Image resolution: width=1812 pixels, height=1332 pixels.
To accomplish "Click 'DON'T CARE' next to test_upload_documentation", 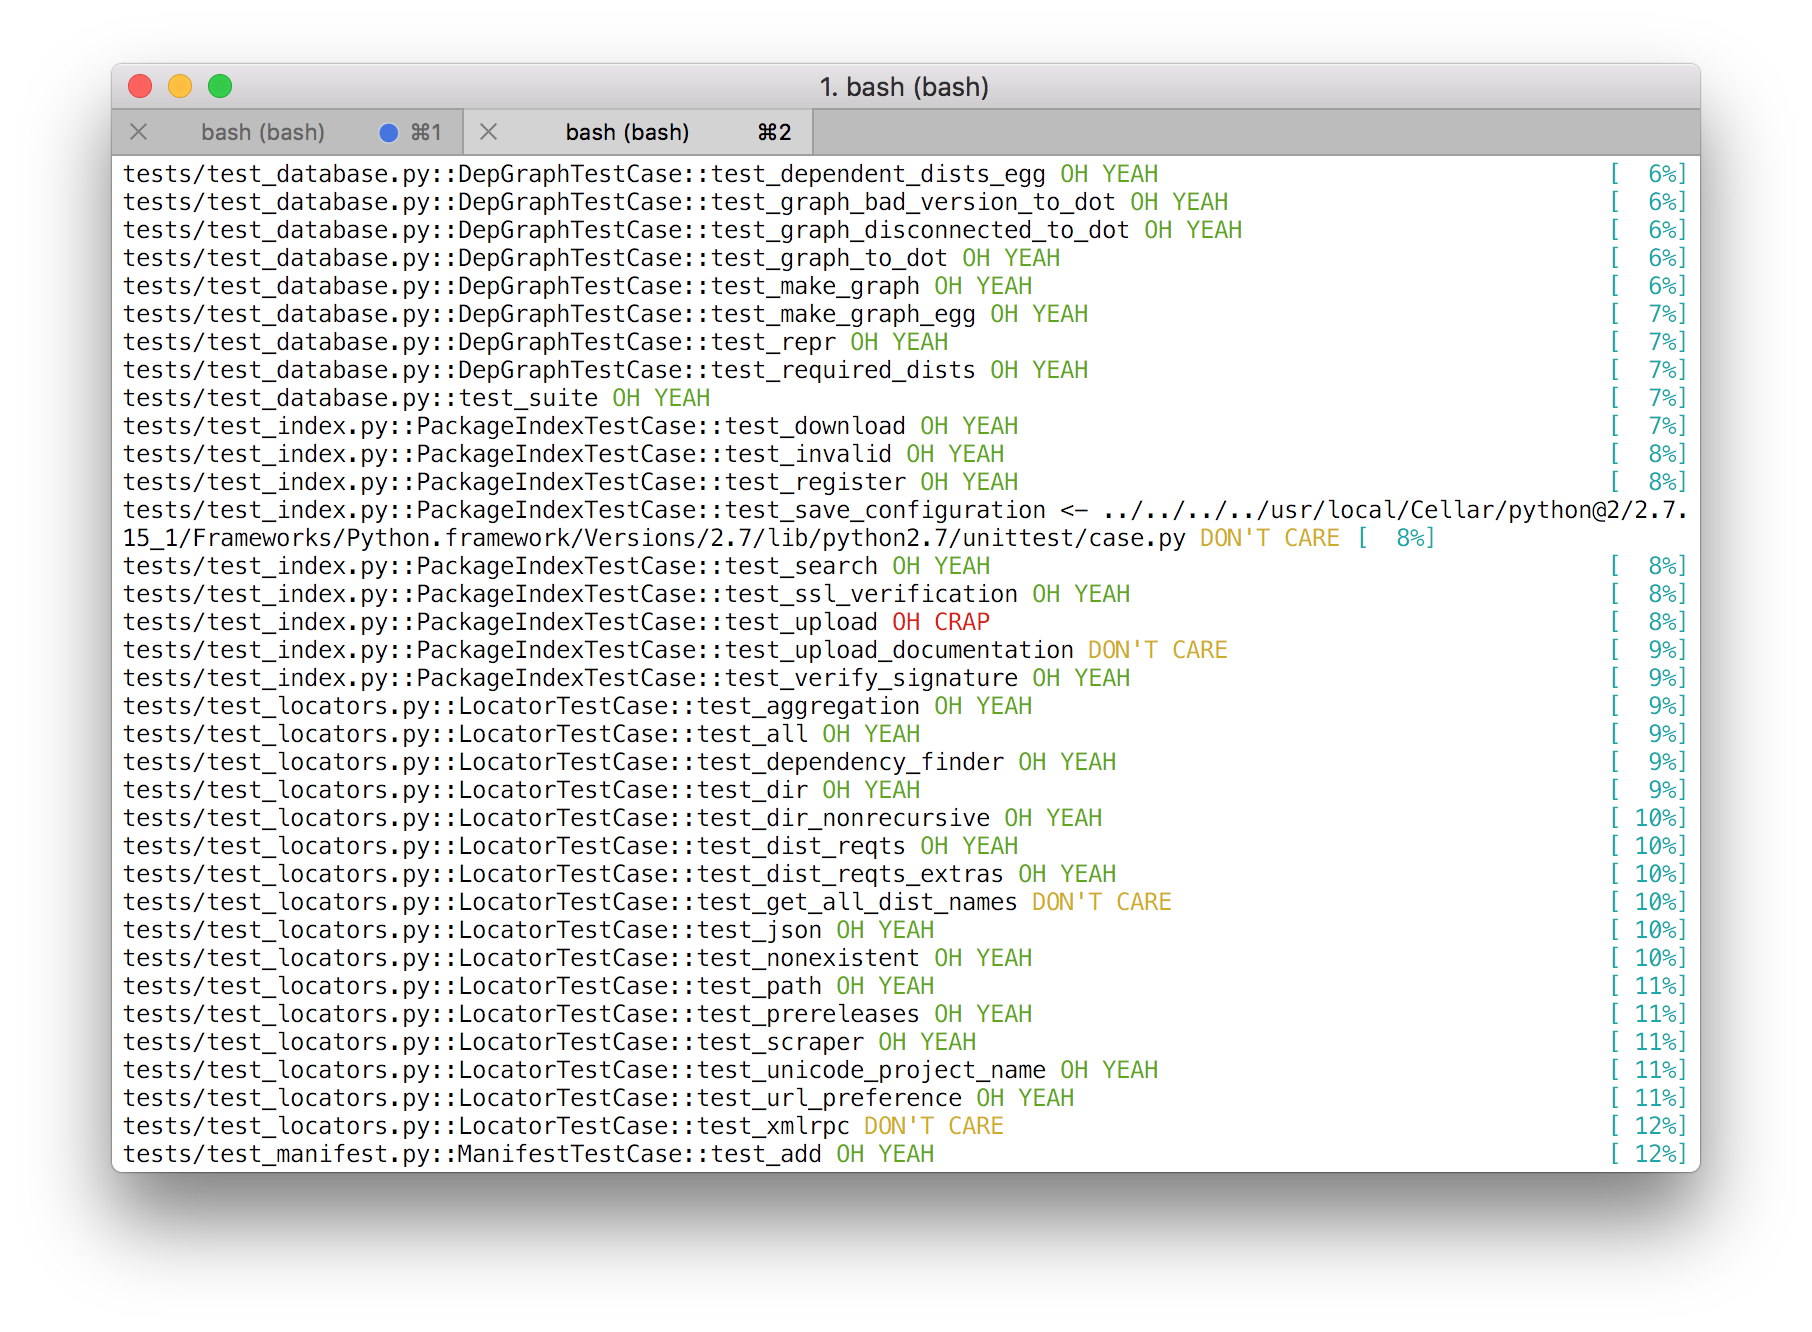I will point(1157,650).
